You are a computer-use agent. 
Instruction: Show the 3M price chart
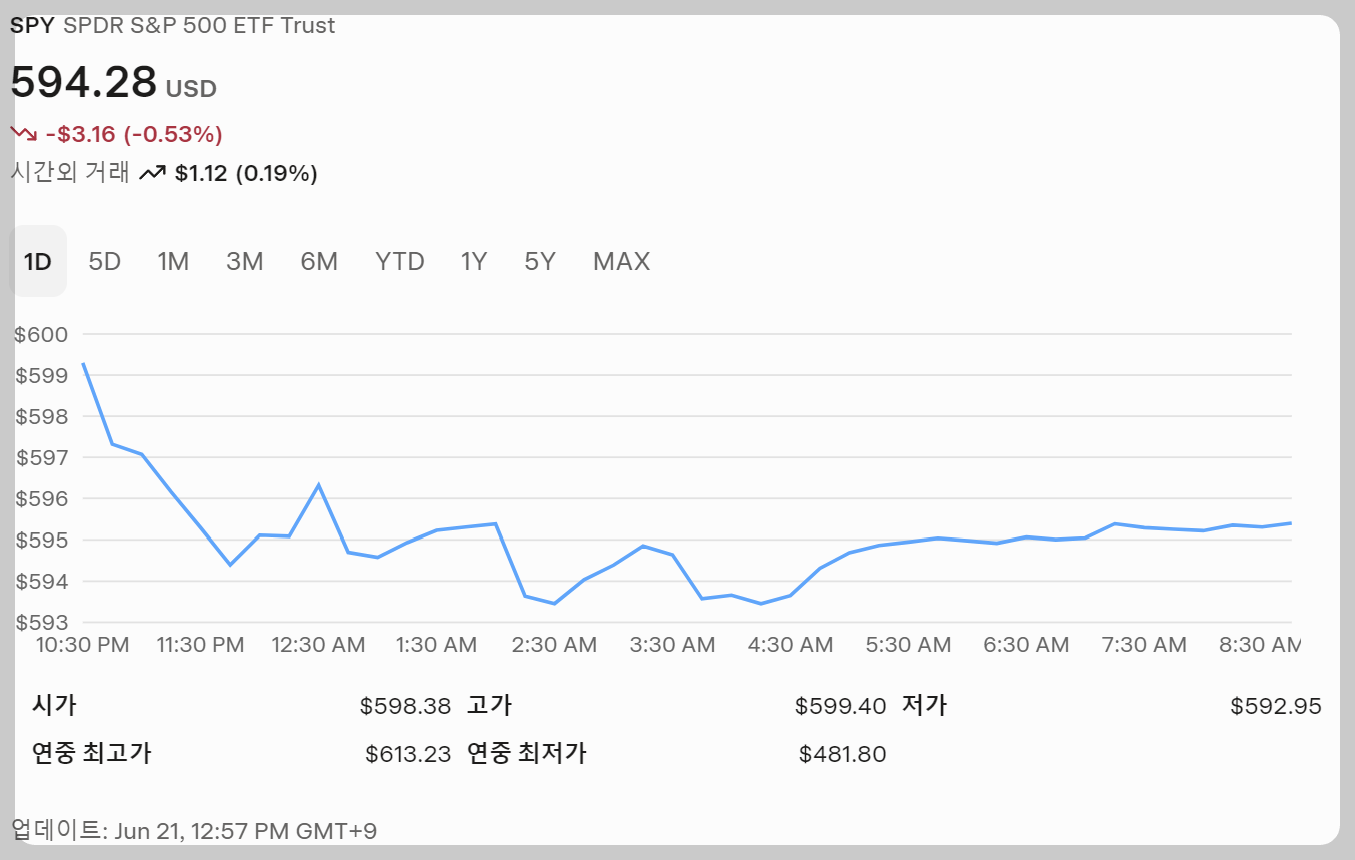[244, 262]
